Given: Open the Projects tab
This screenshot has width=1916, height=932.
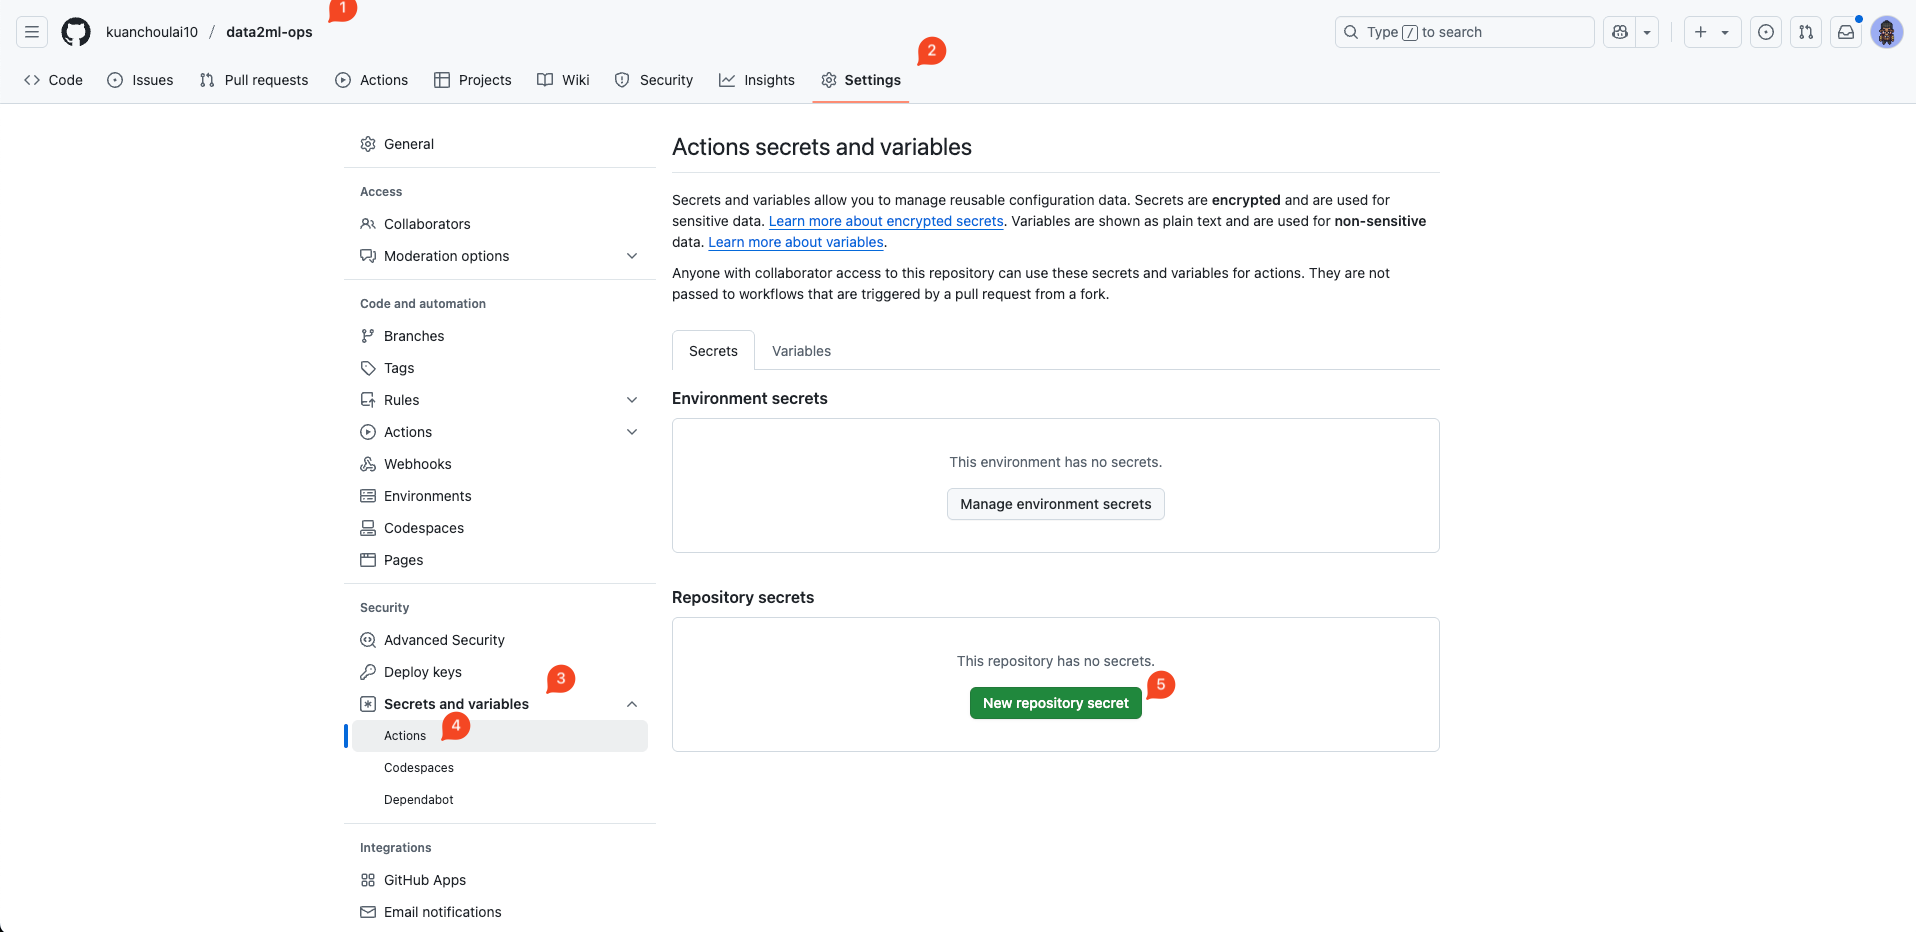Looking at the screenshot, I should pyautogui.click(x=473, y=80).
